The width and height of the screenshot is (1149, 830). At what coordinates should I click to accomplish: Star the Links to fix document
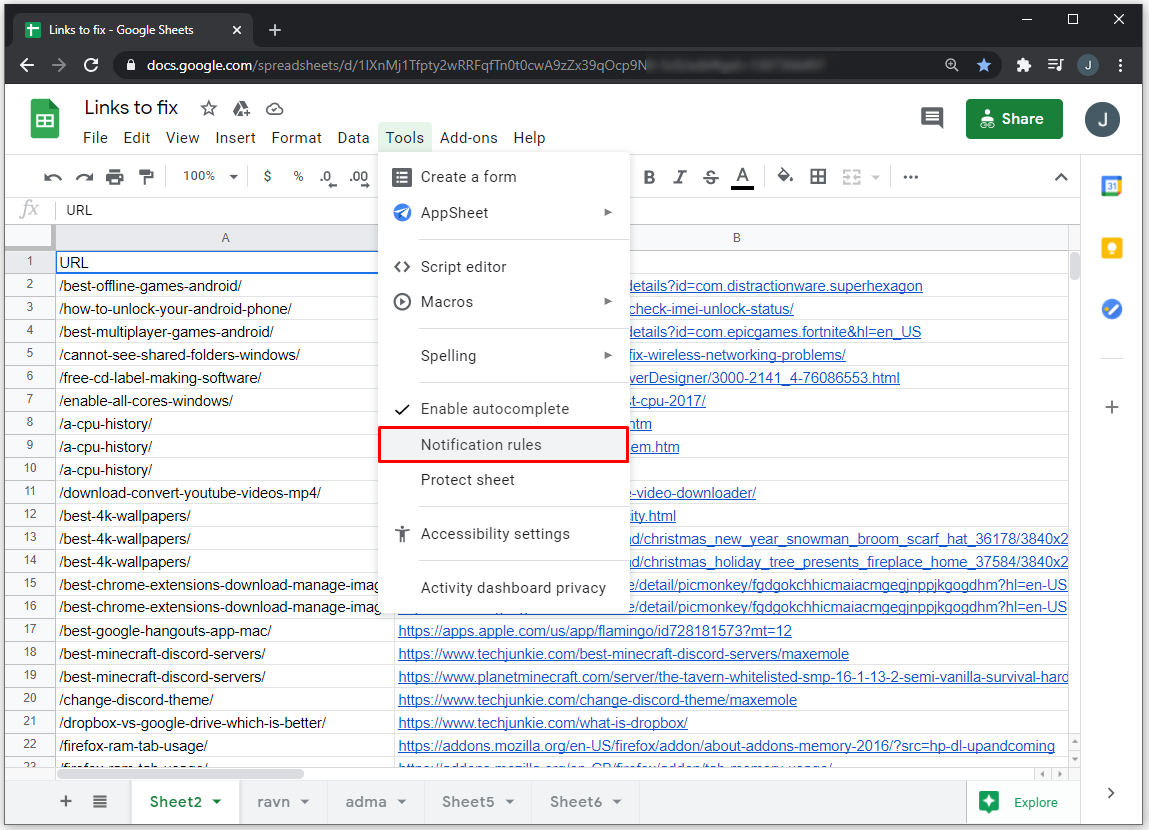[x=209, y=108]
